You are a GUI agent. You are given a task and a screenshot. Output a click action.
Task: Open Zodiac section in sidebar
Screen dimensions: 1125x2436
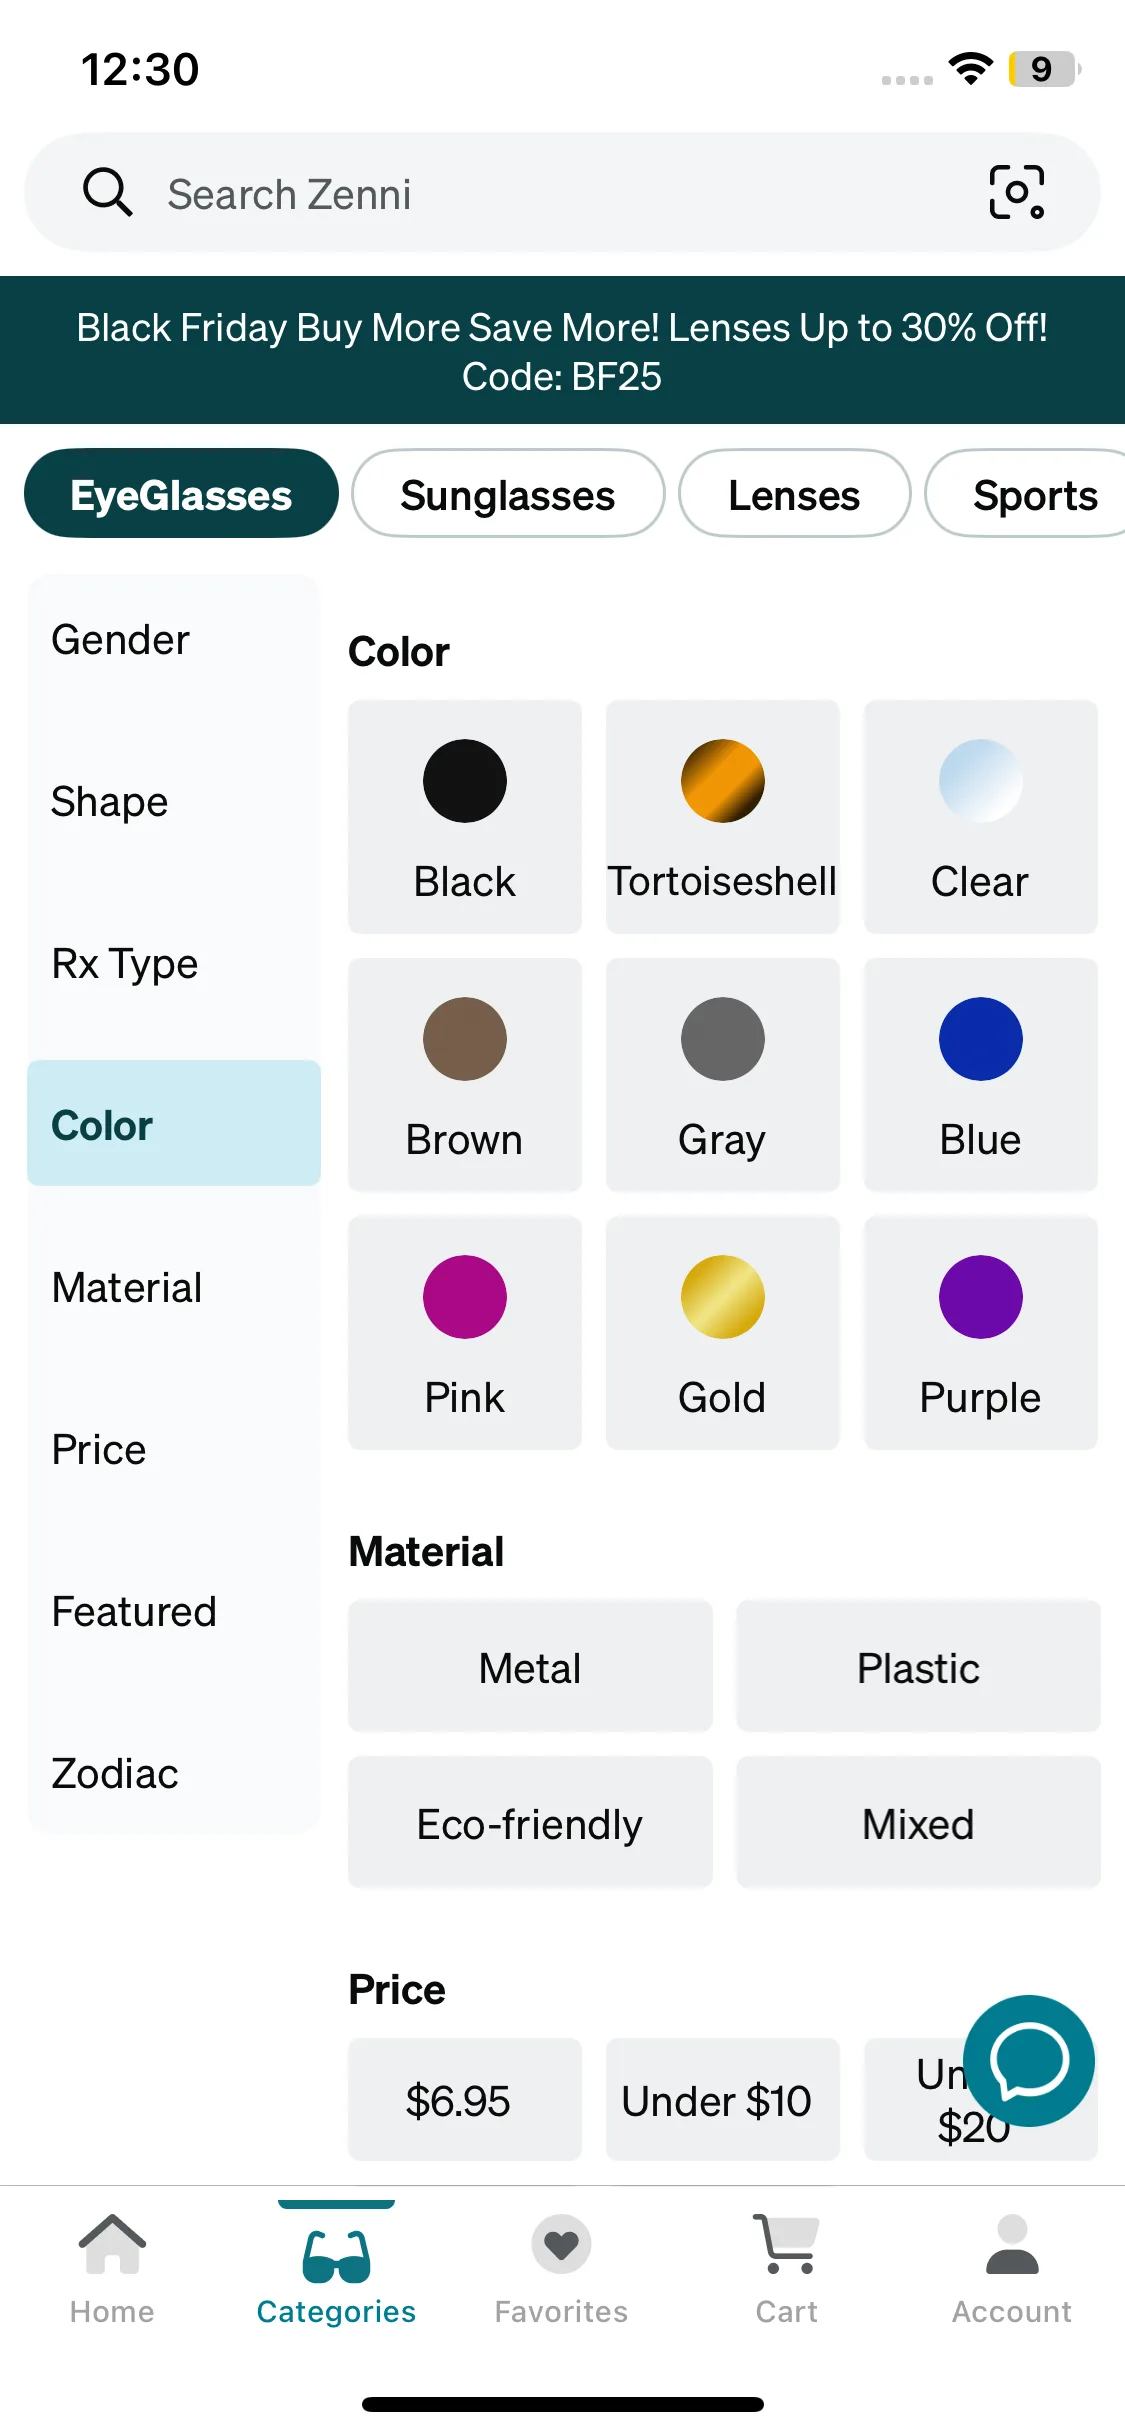pyautogui.click(x=115, y=1774)
